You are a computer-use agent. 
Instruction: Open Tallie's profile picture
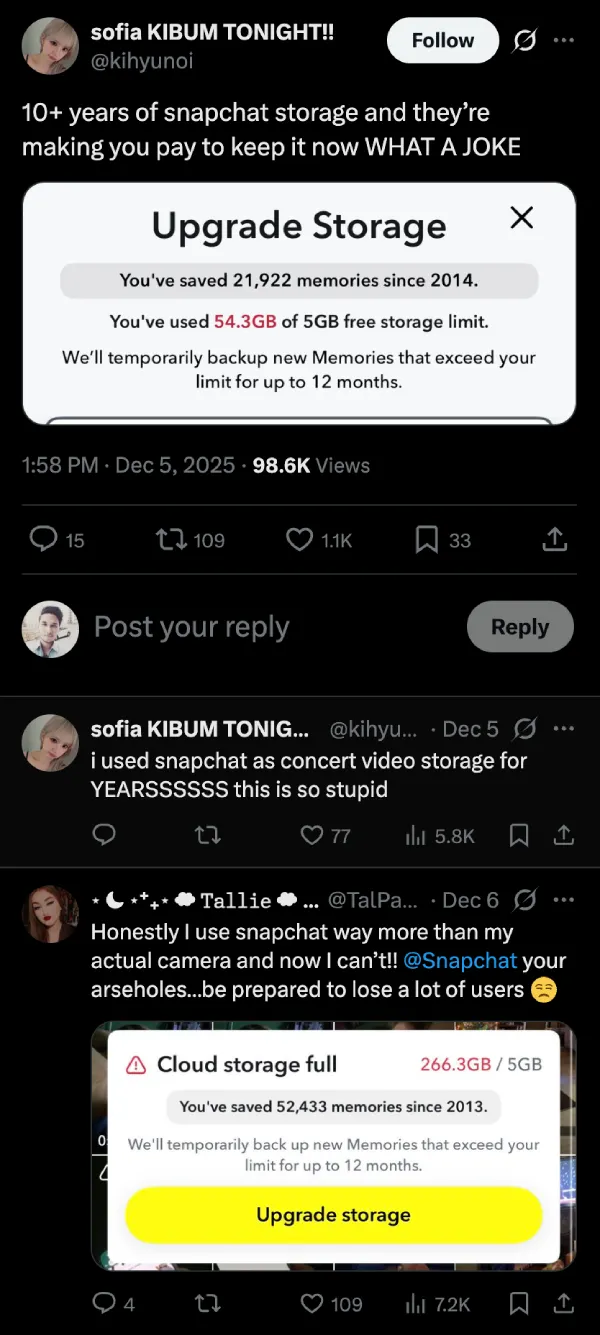coord(50,913)
